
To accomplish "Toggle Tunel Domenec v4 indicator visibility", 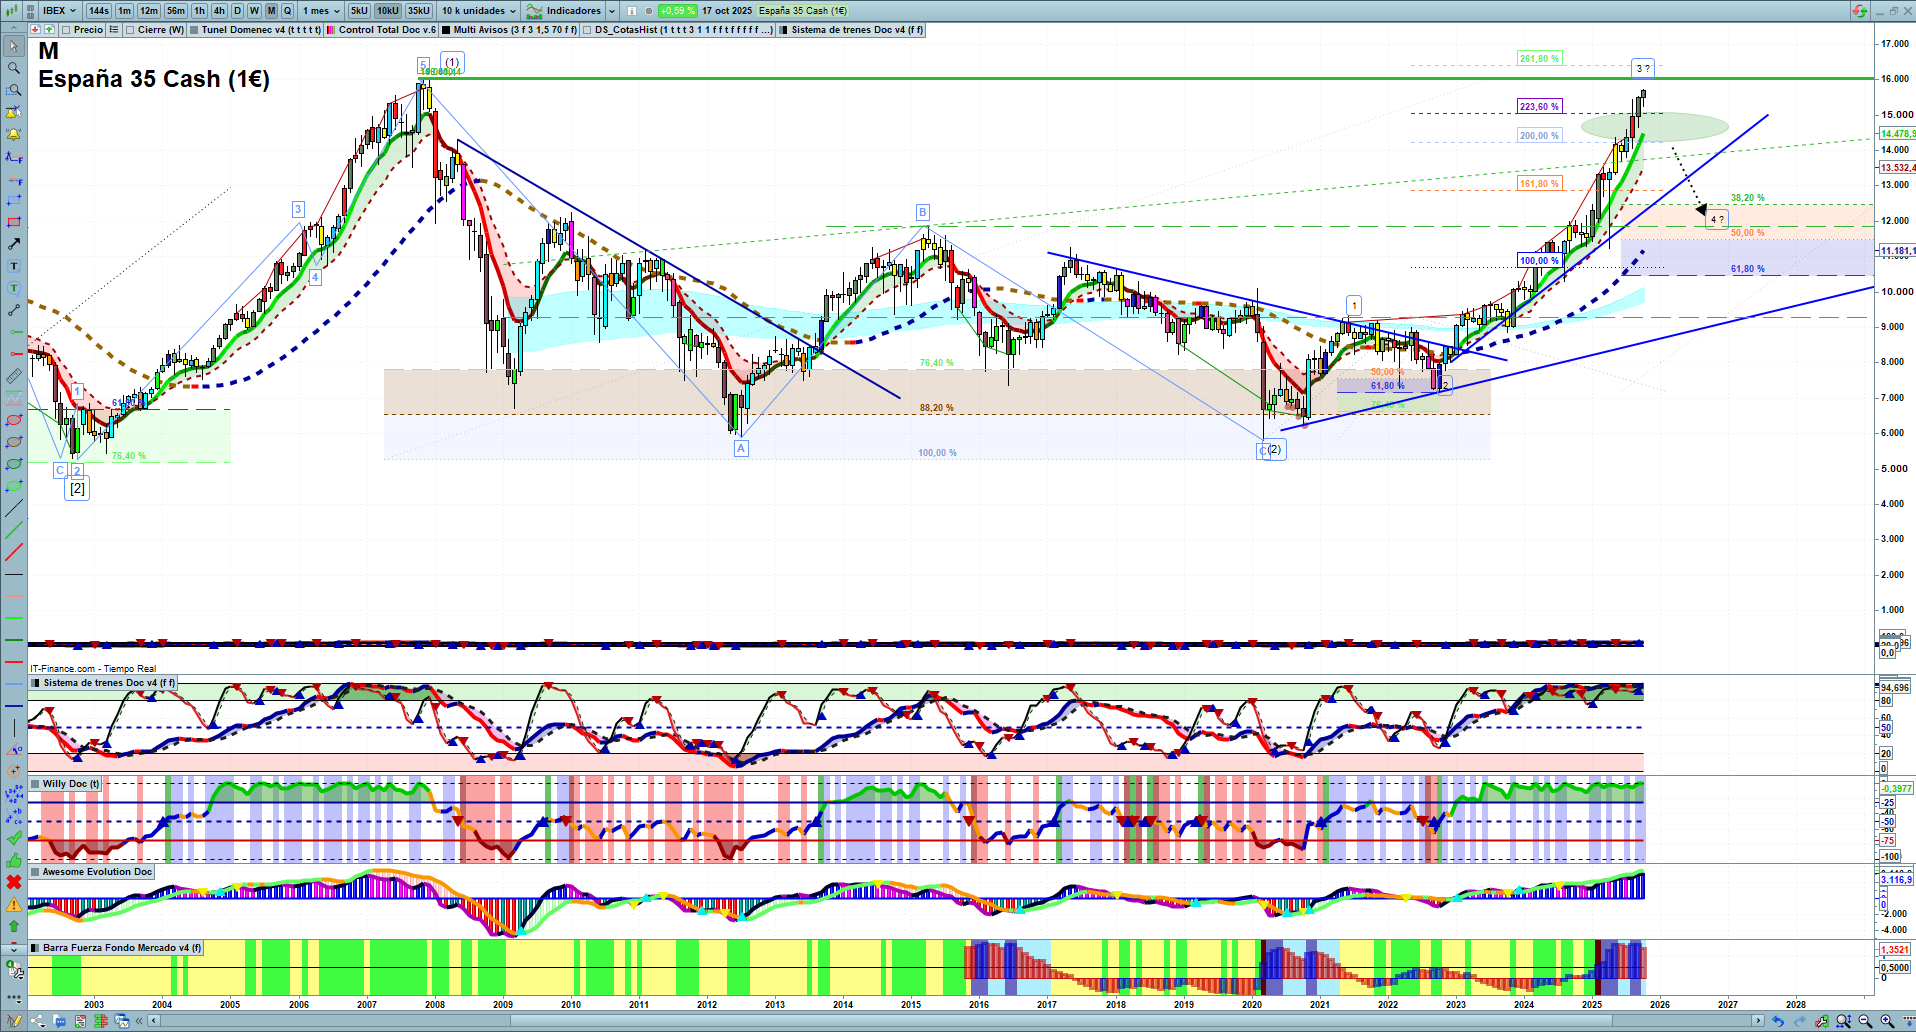I will [194, 30].
